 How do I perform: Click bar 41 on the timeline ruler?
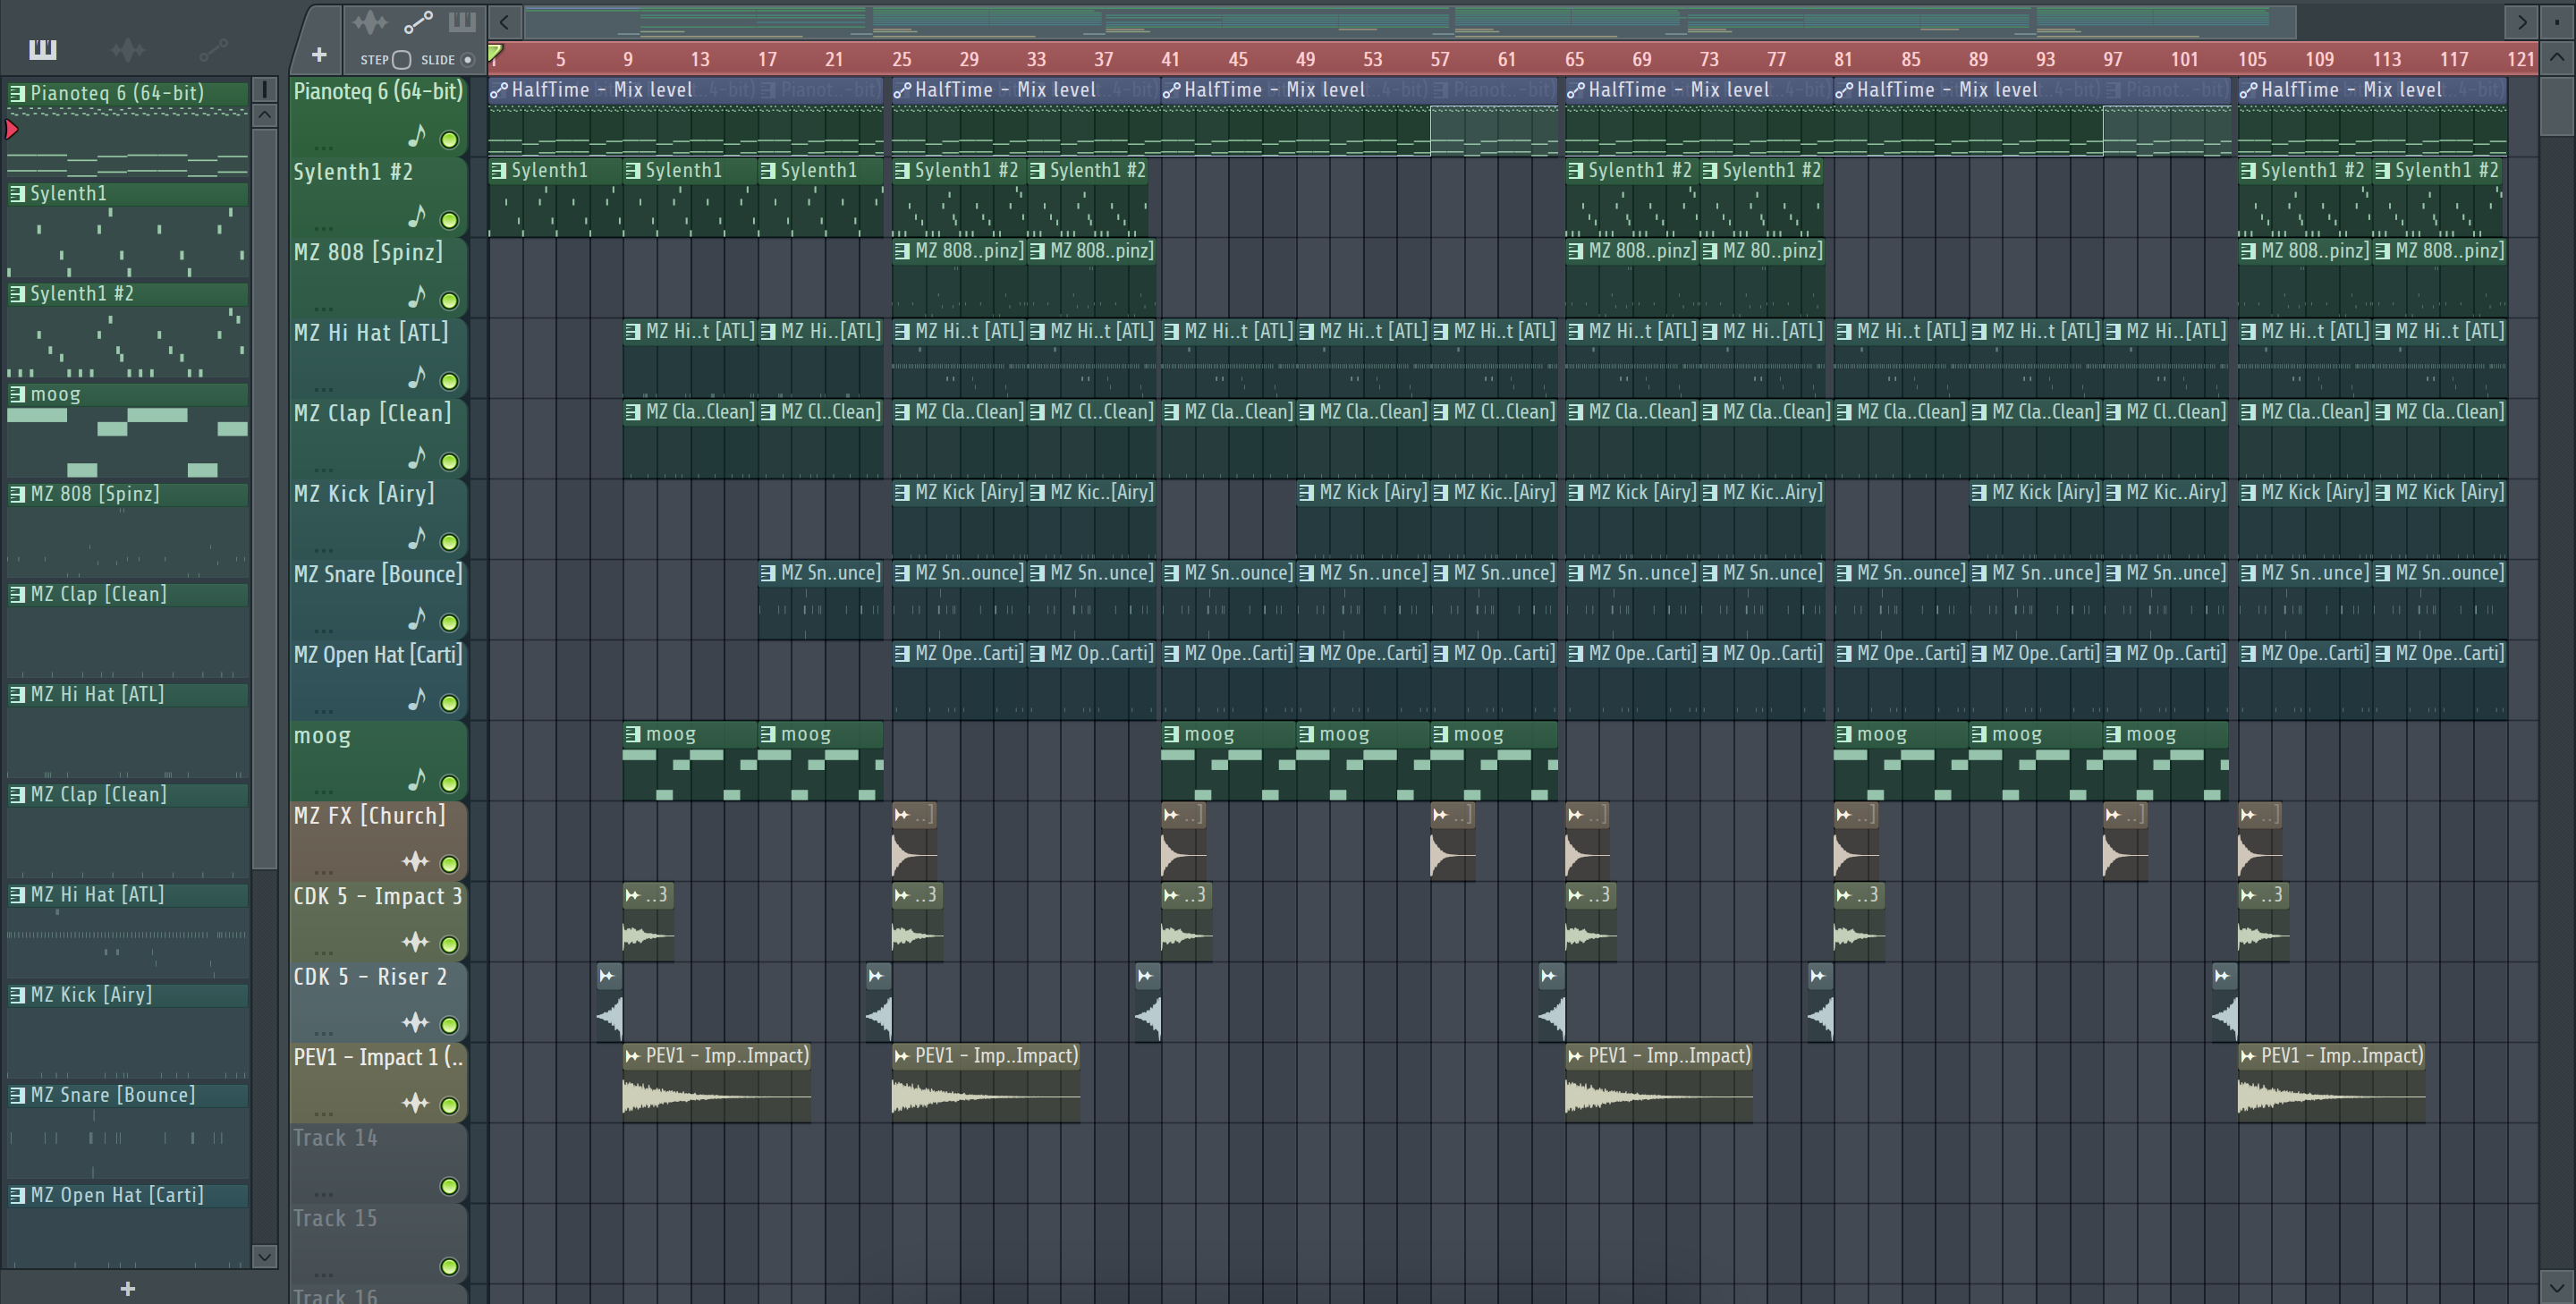click(1170, 59)
